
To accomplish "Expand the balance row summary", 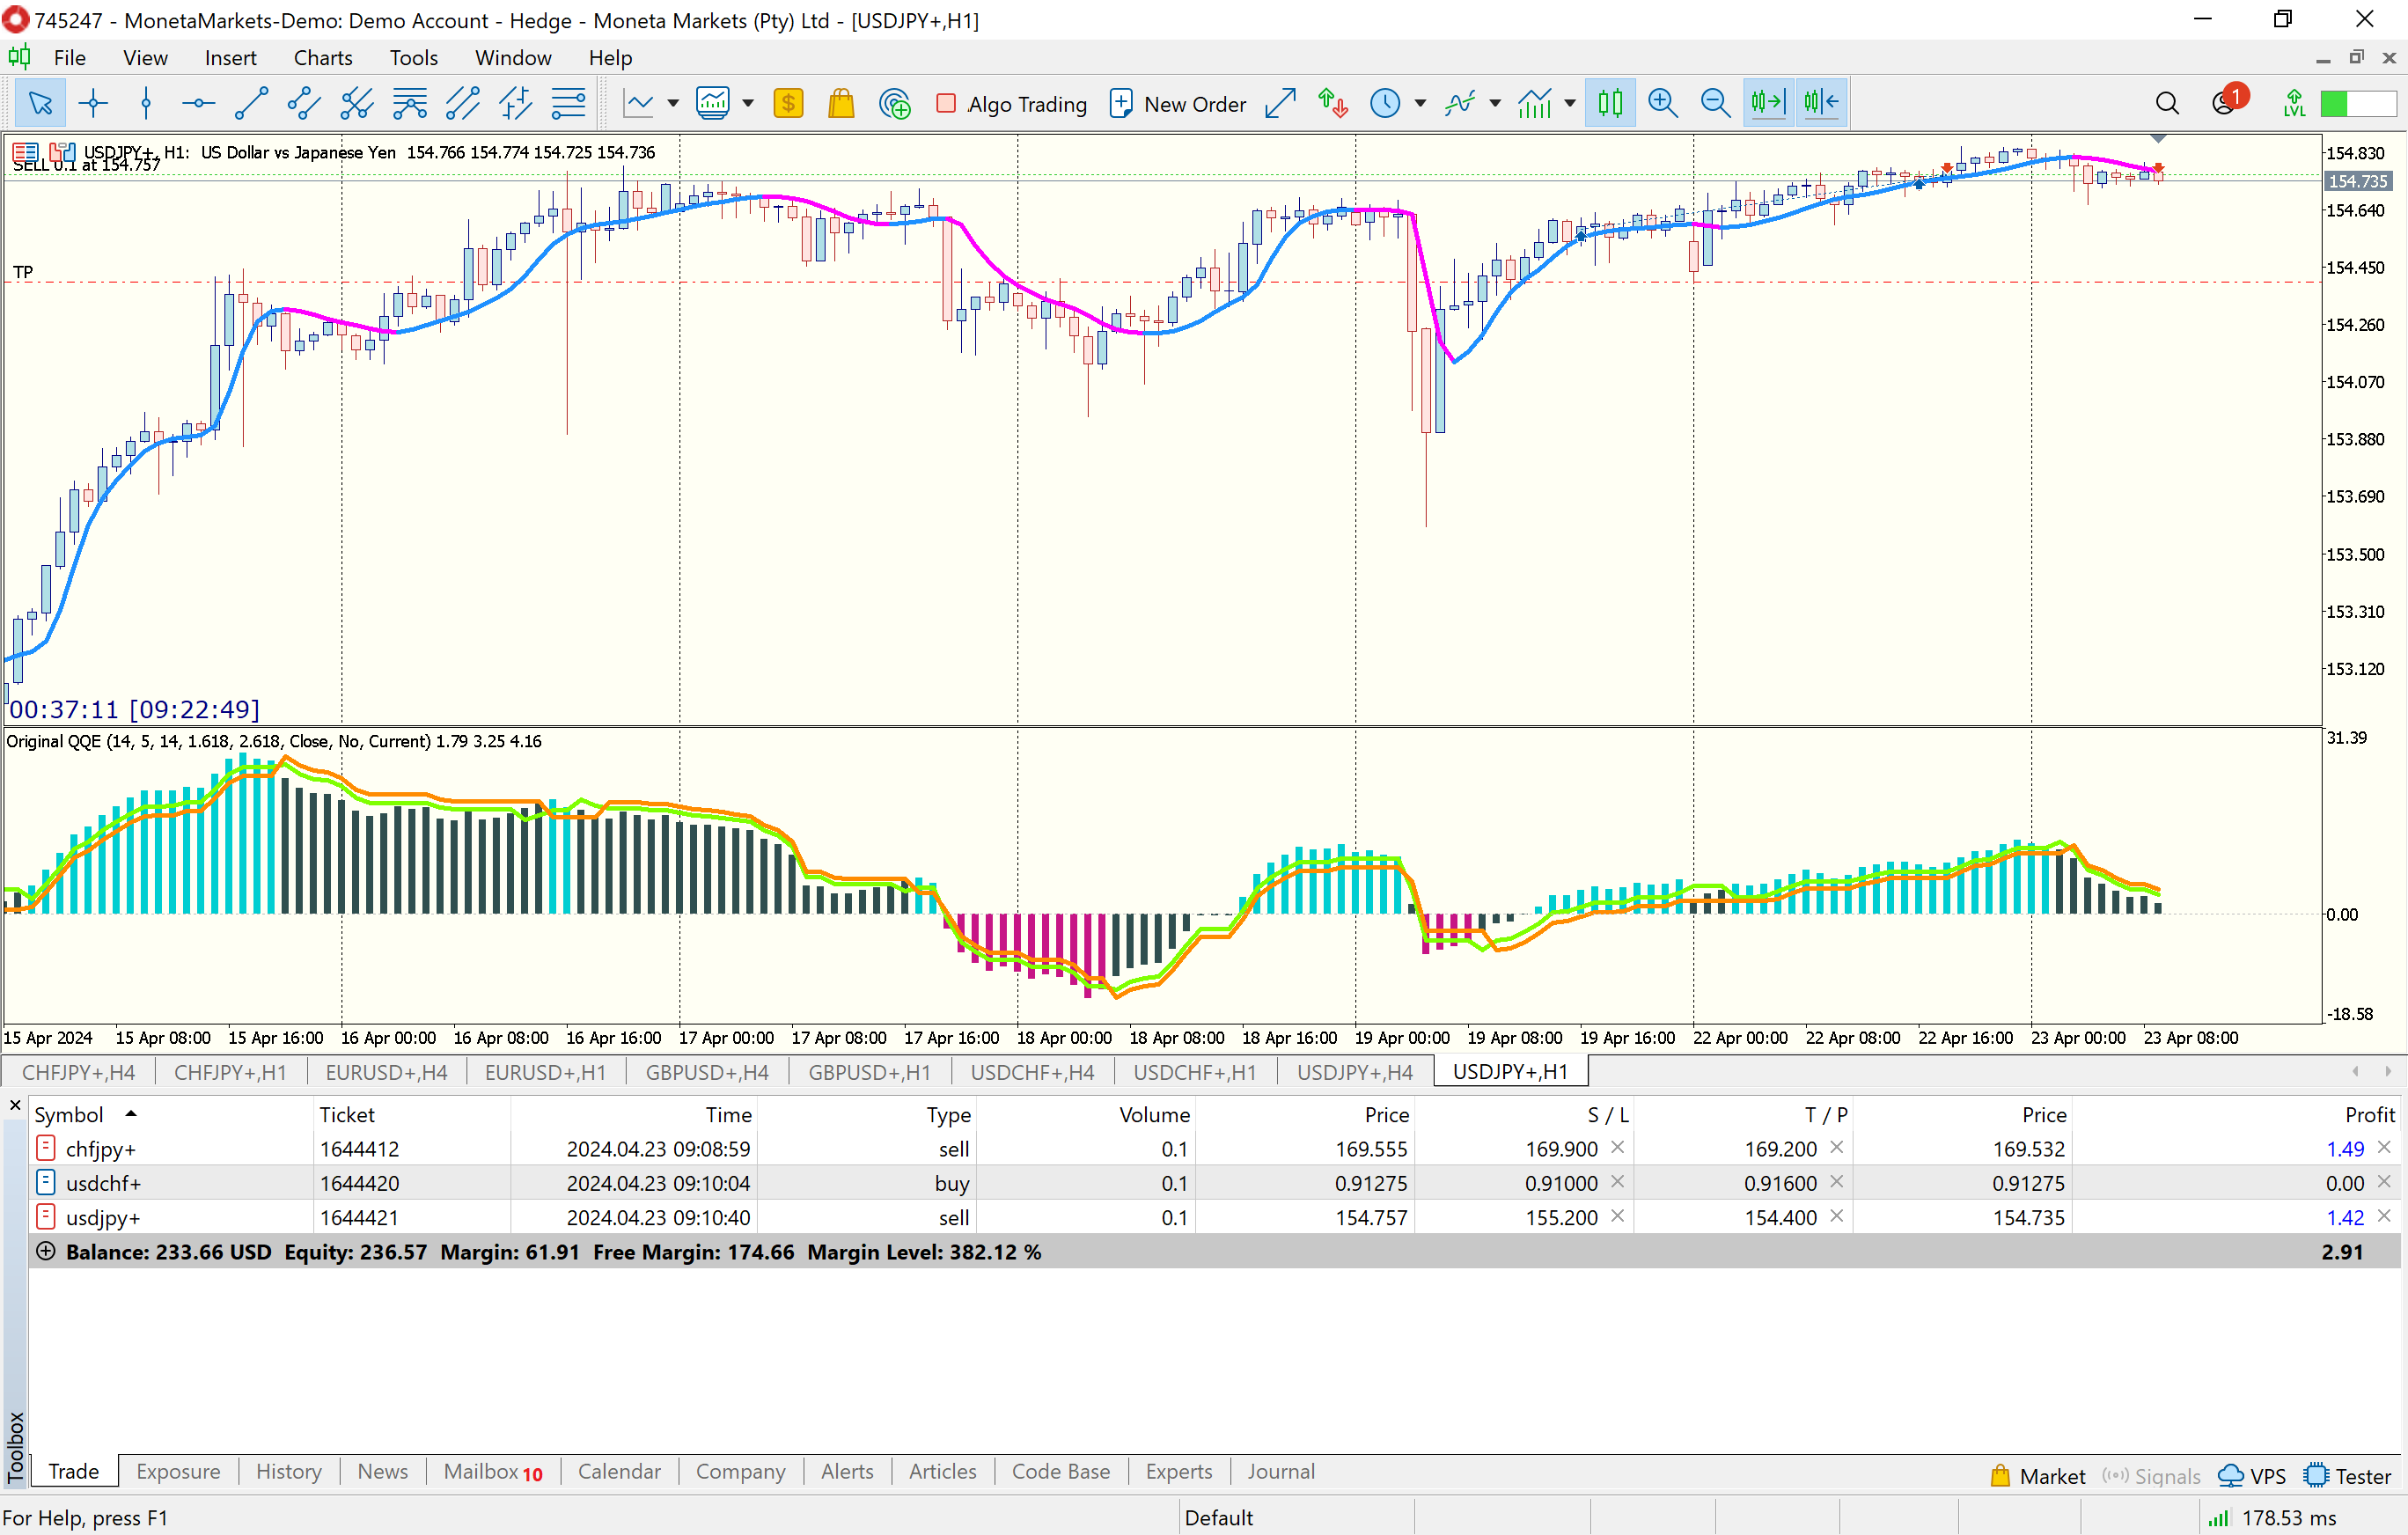I will click(45, 1251).
